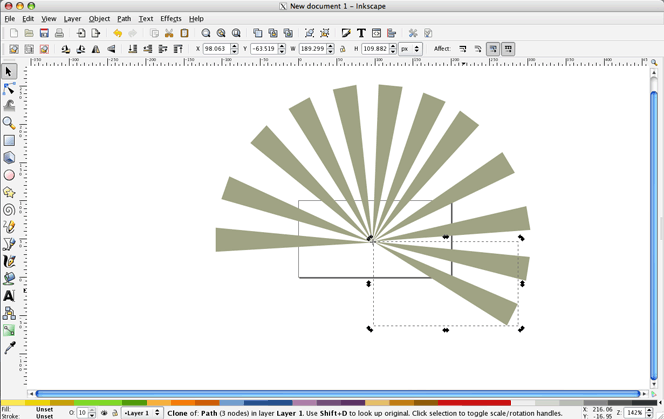This screenshot has width=664, height=419.
Task: Open XML editor icon
Action: pyautogui.click(x=376, y=33)
